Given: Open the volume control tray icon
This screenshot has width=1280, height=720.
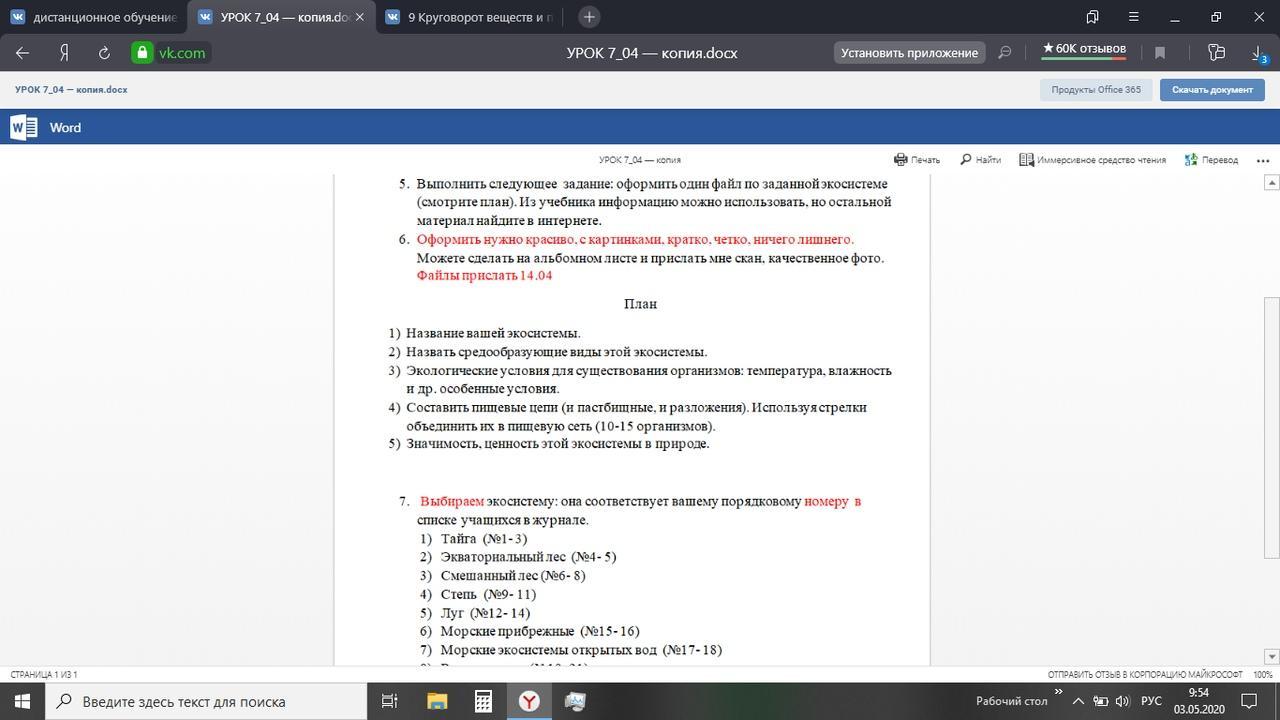Looking at the screenshot, I should [1123, 701].
